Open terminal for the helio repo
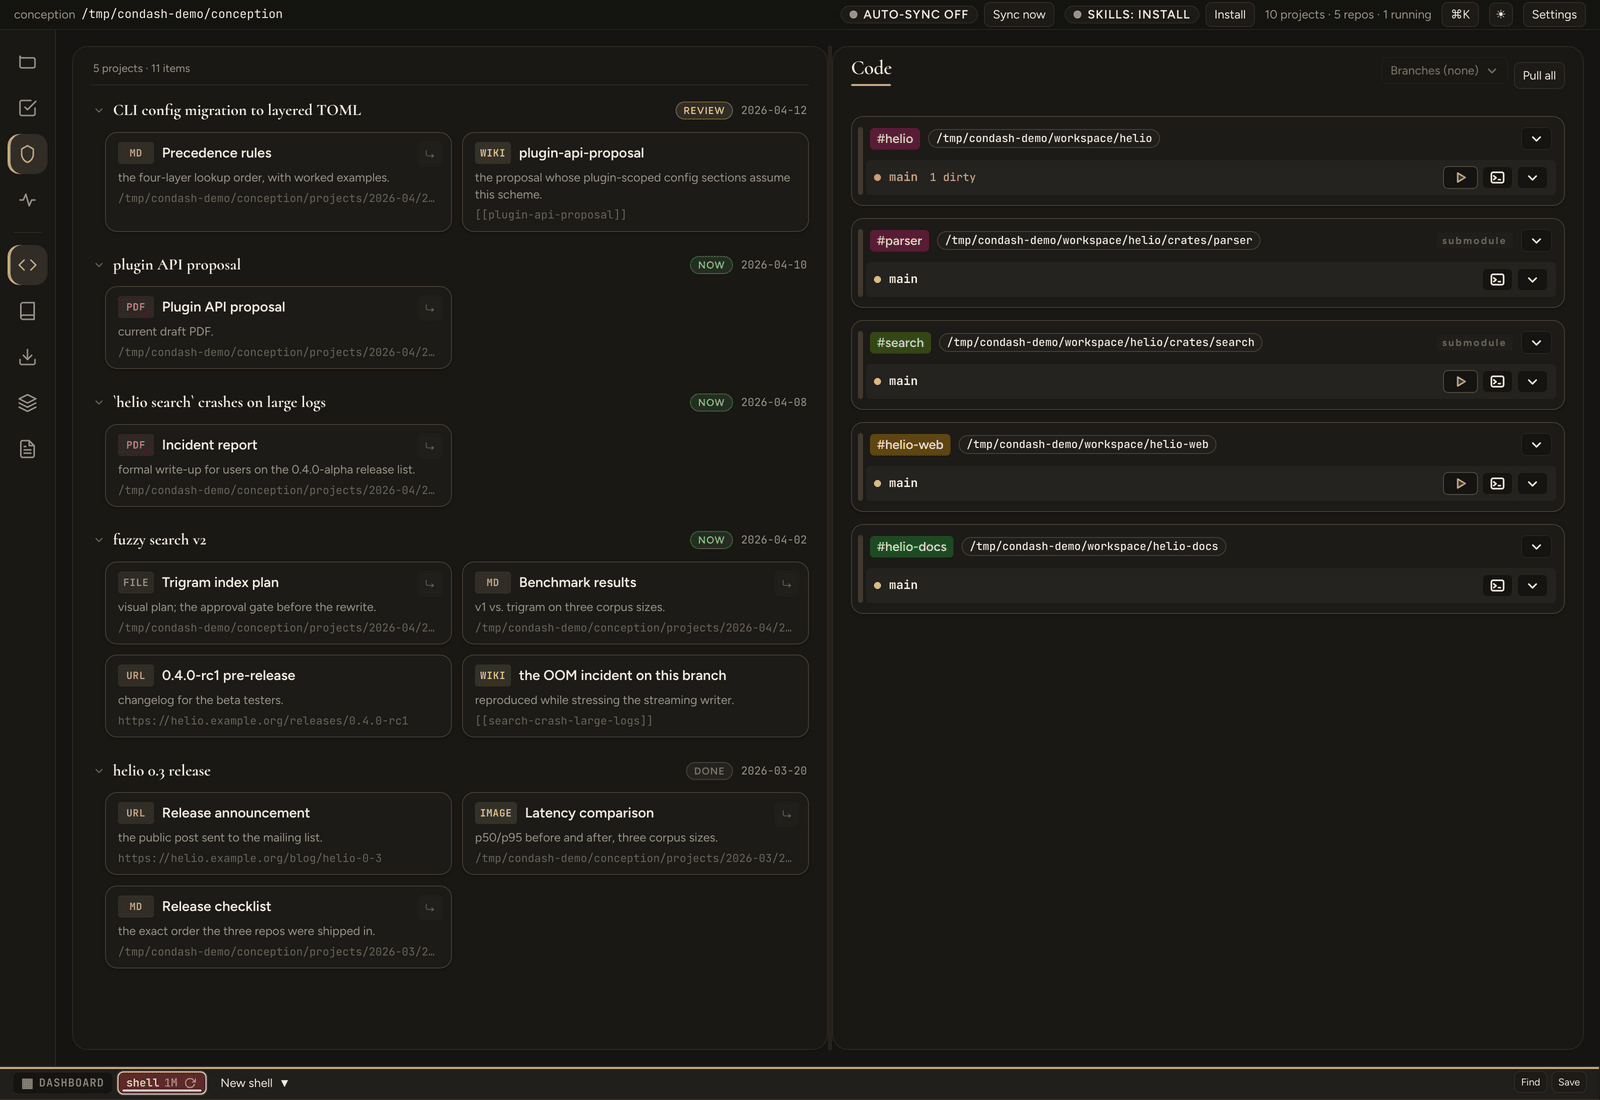 (x=1497, y=177)
